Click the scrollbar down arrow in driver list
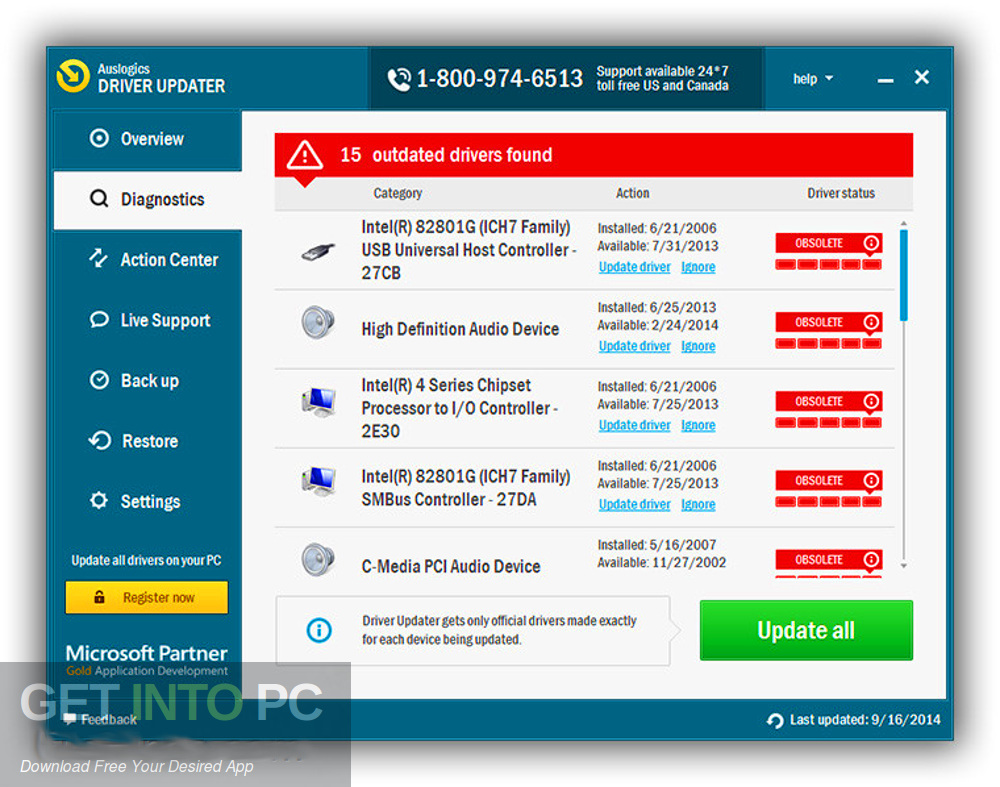Image resolution: width=1000 pixels, height=787 pixels. (904, 566)
